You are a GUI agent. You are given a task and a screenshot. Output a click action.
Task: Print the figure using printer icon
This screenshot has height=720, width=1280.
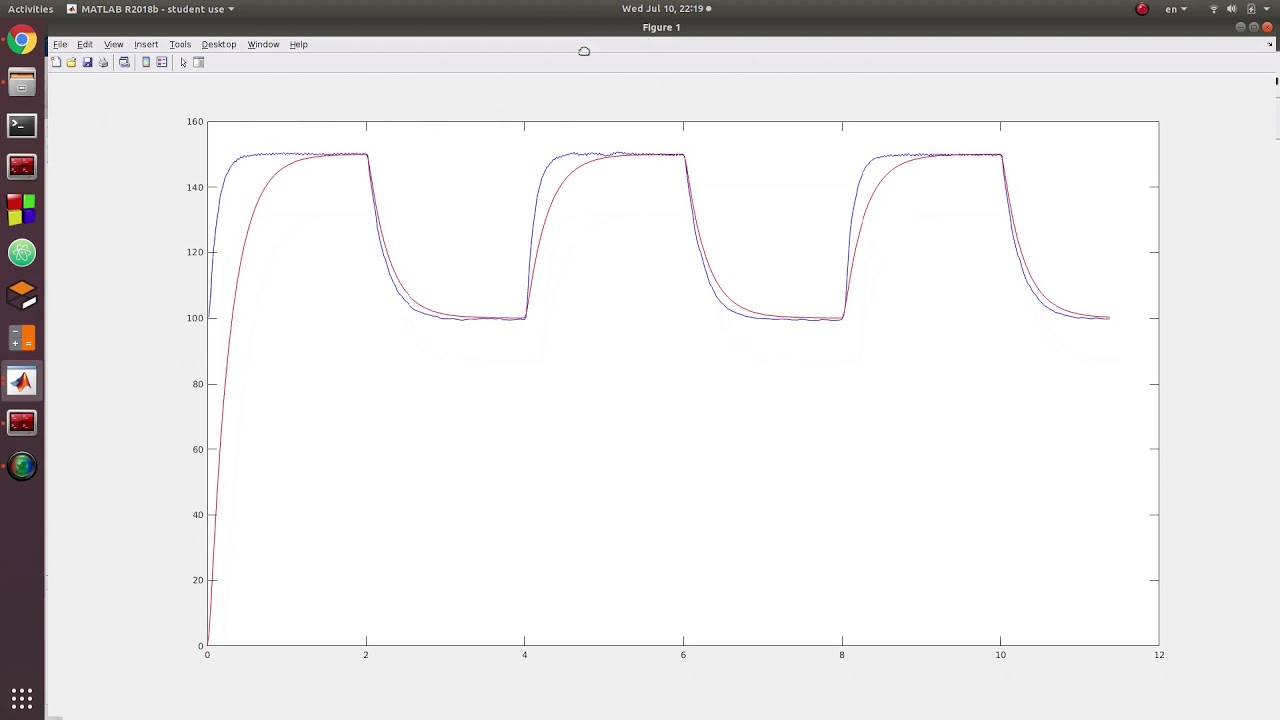tap(103, 62)
